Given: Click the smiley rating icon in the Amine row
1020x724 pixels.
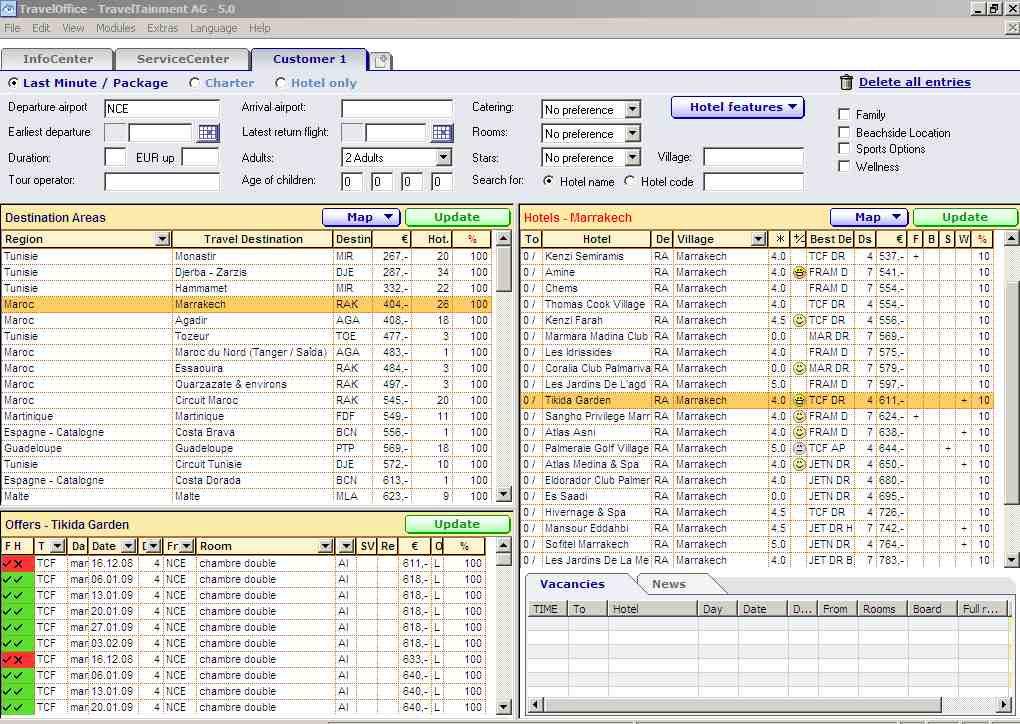Looking at the screenshot, I should point(799,273).
